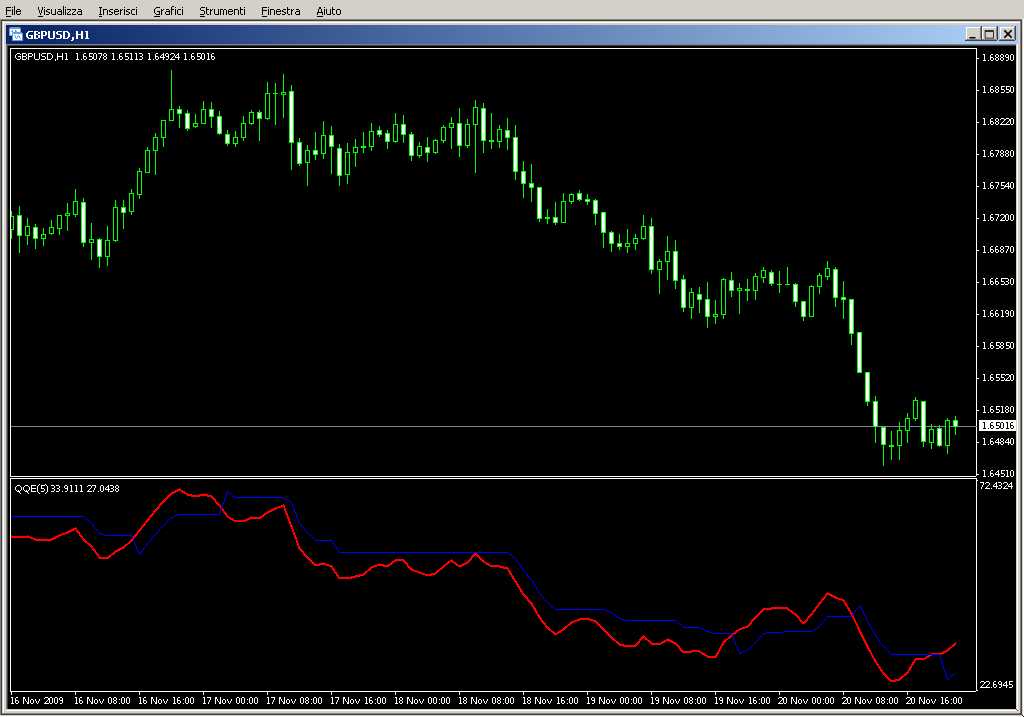The image size is (1024, 717).
Task: Open the Visualizza menu
Action: tap(60, 11)
